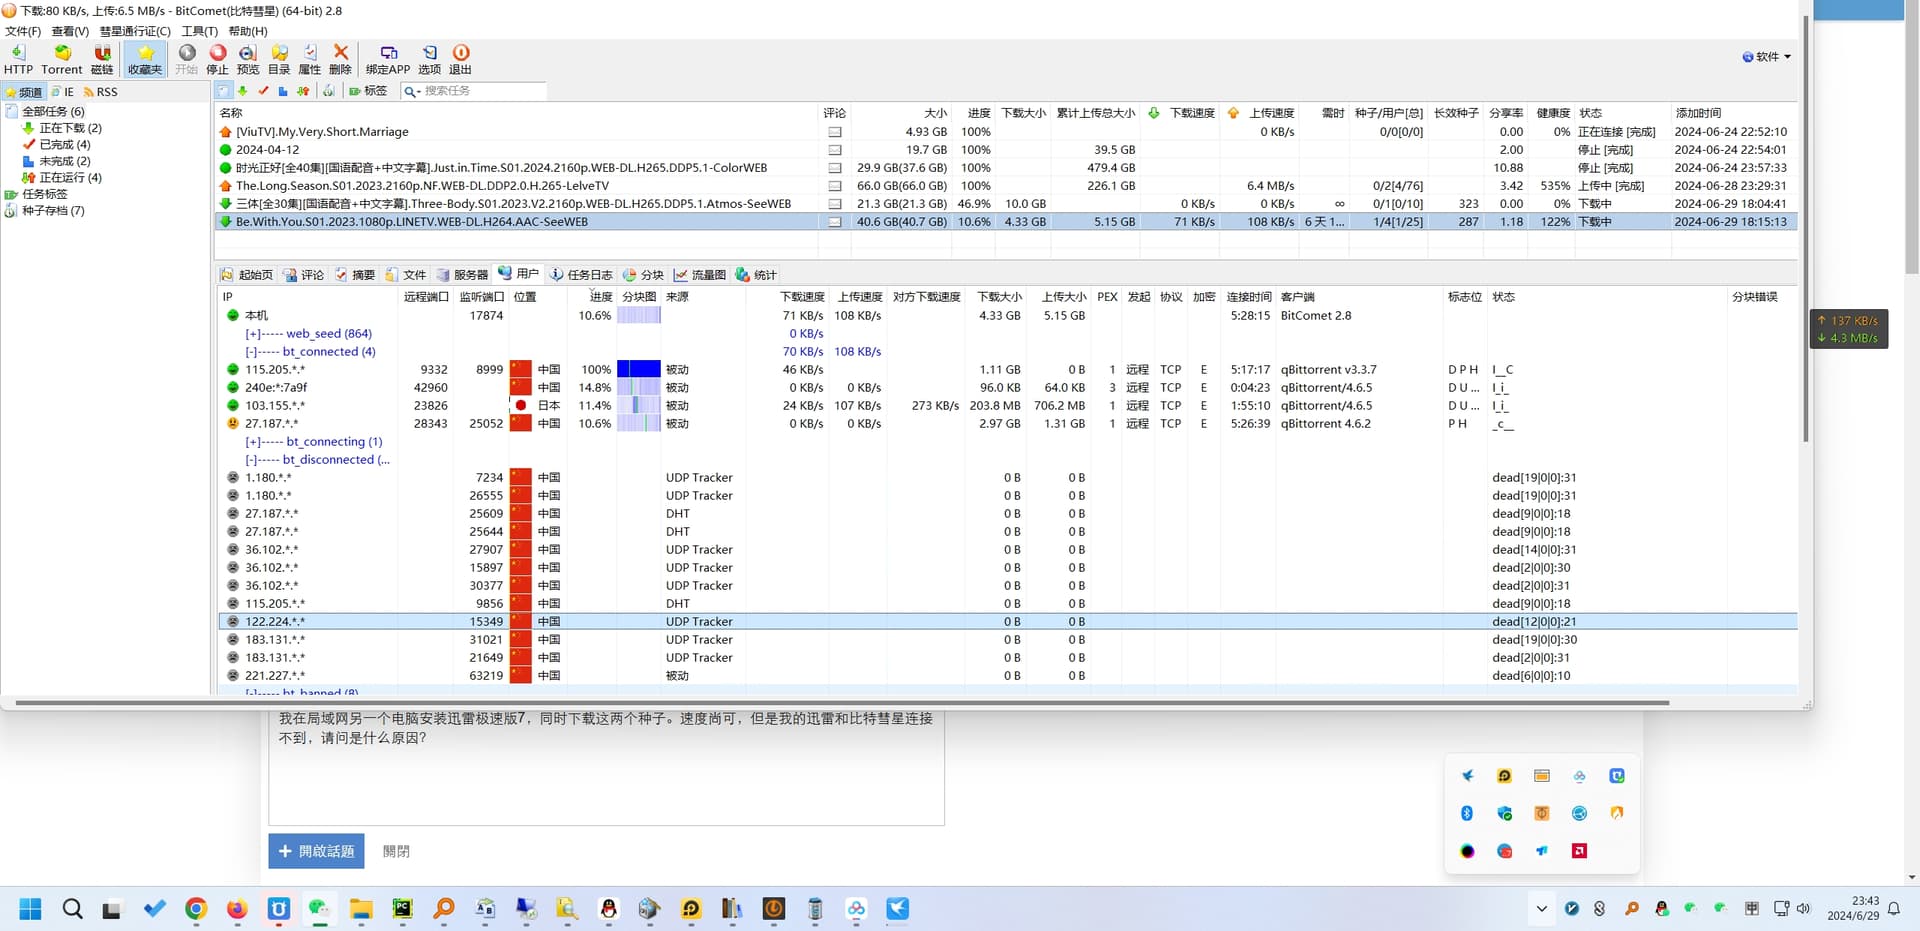Open comment icon for 2024-04-12 task
The height and width of the screenshot is (931, 1920).
[835, 150]
